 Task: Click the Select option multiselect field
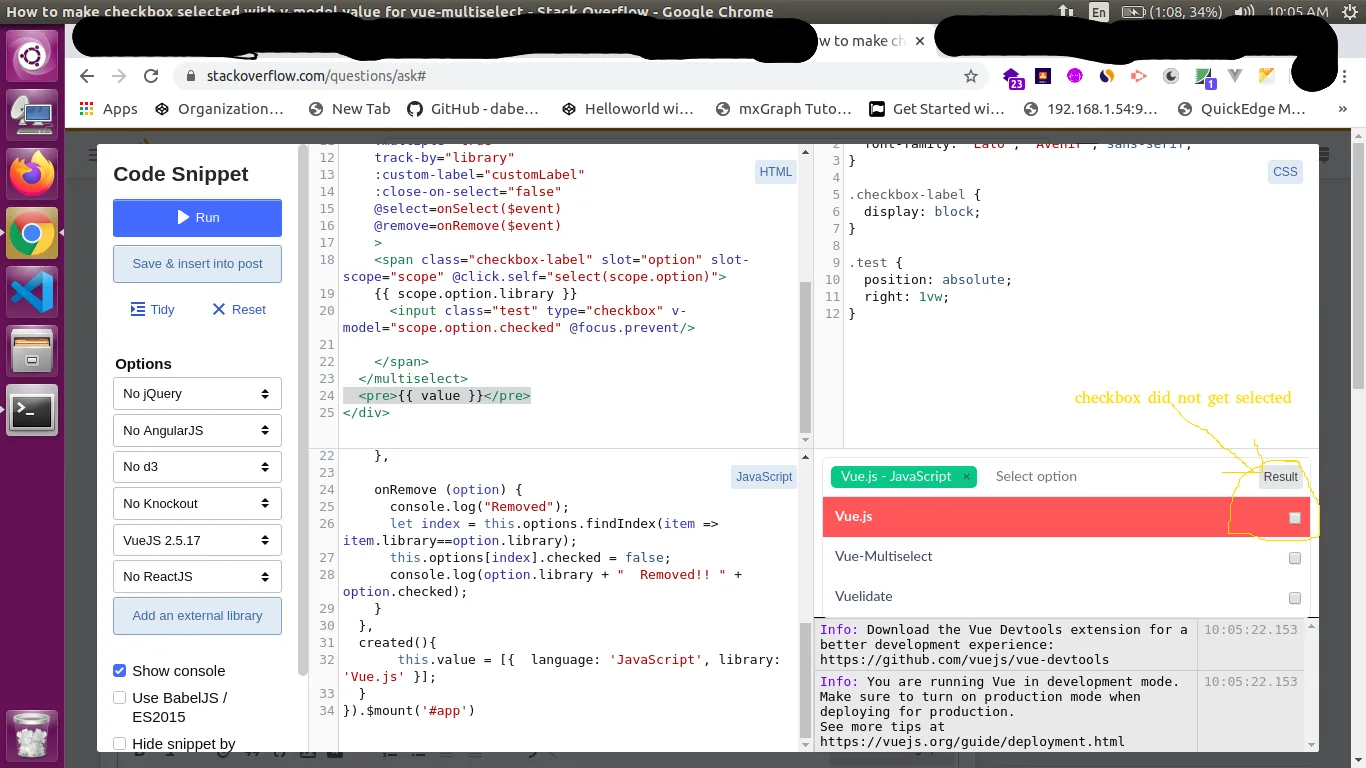1036,477
